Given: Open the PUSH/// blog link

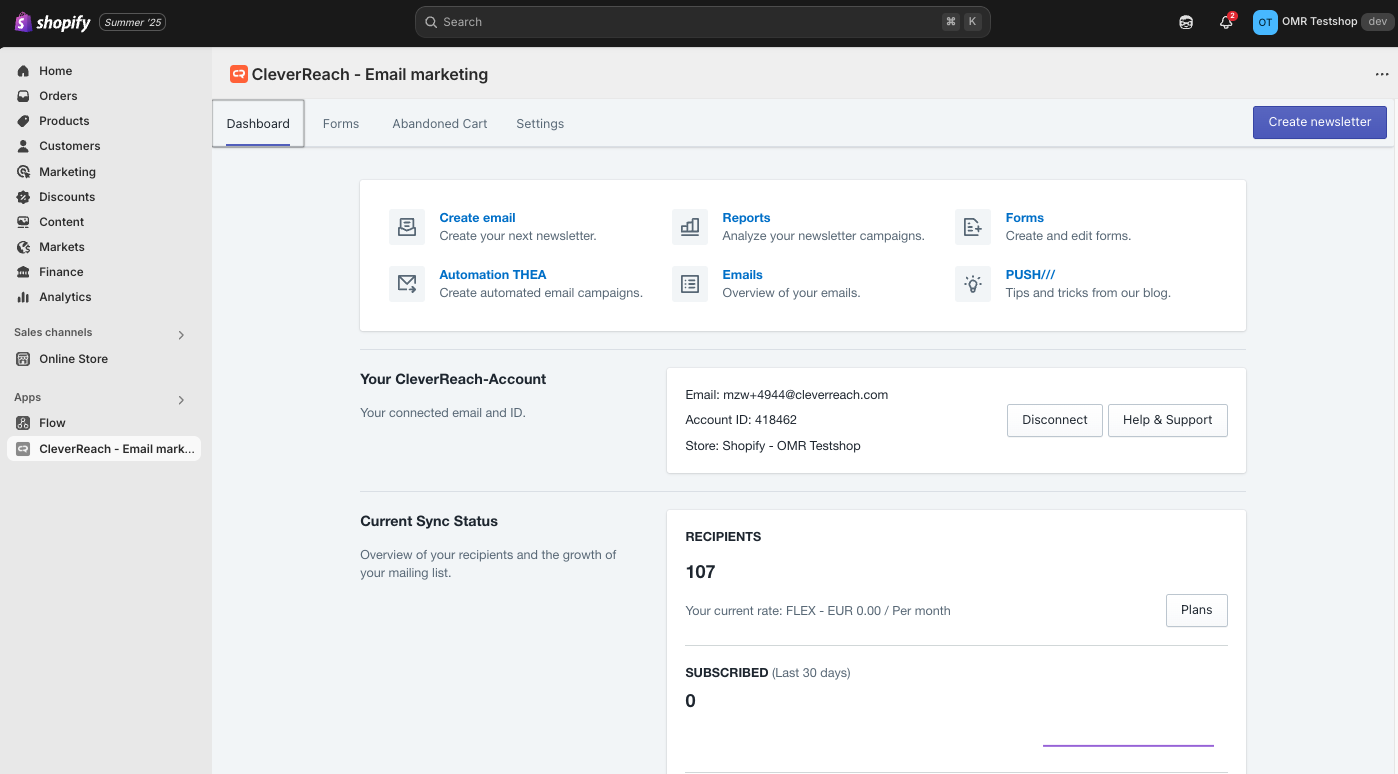Looking at the screenshot, I should [1031, 275].
